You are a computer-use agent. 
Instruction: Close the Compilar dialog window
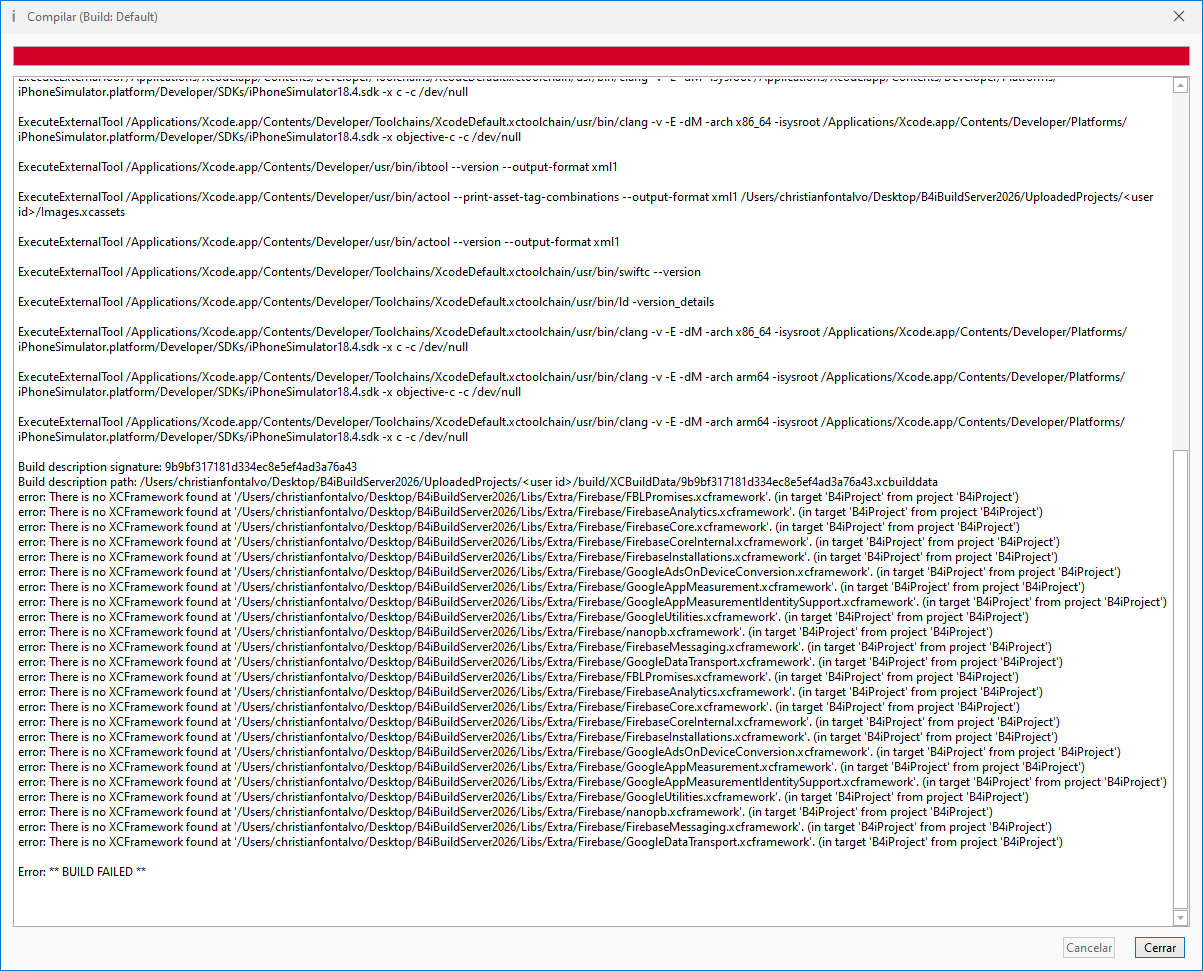(x=1179, y=16)
